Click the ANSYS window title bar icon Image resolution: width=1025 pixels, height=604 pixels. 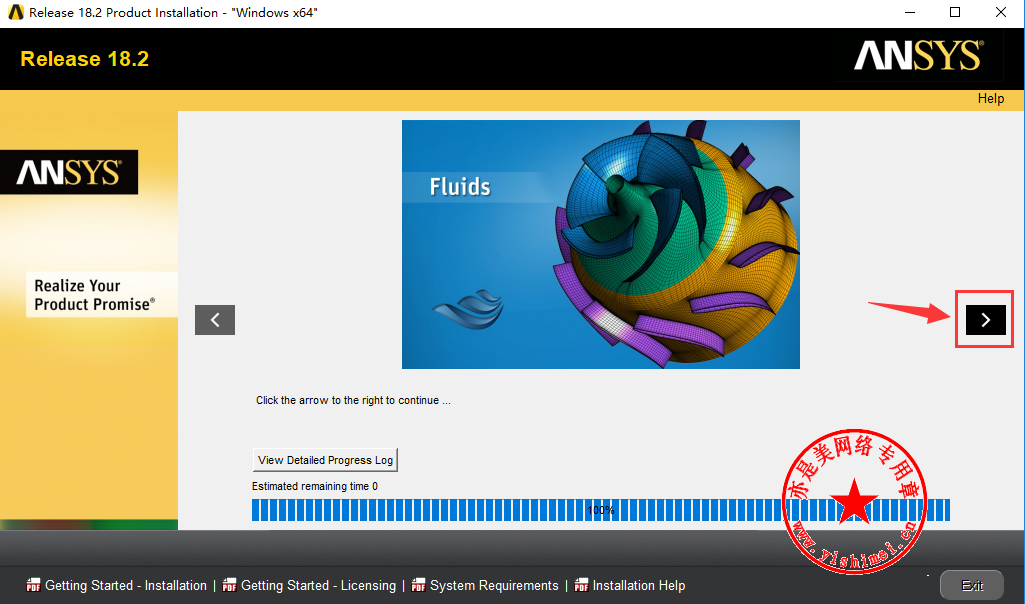[x=16, y=12]
